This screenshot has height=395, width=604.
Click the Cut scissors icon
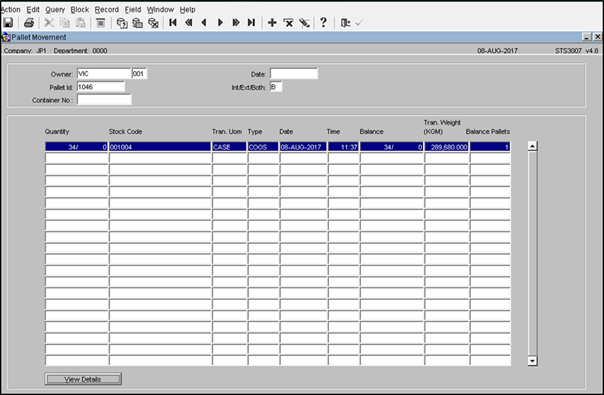[49, 23]
